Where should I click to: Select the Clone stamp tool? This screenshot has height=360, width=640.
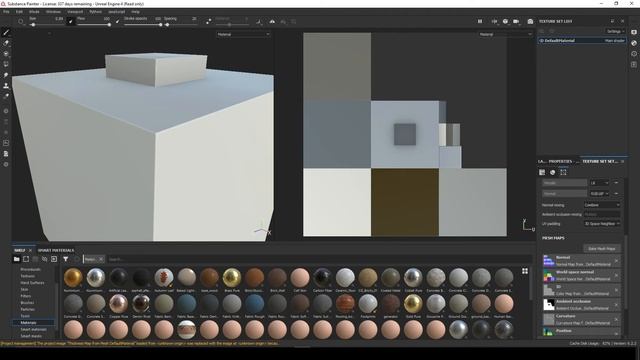(x=6, y=86)
